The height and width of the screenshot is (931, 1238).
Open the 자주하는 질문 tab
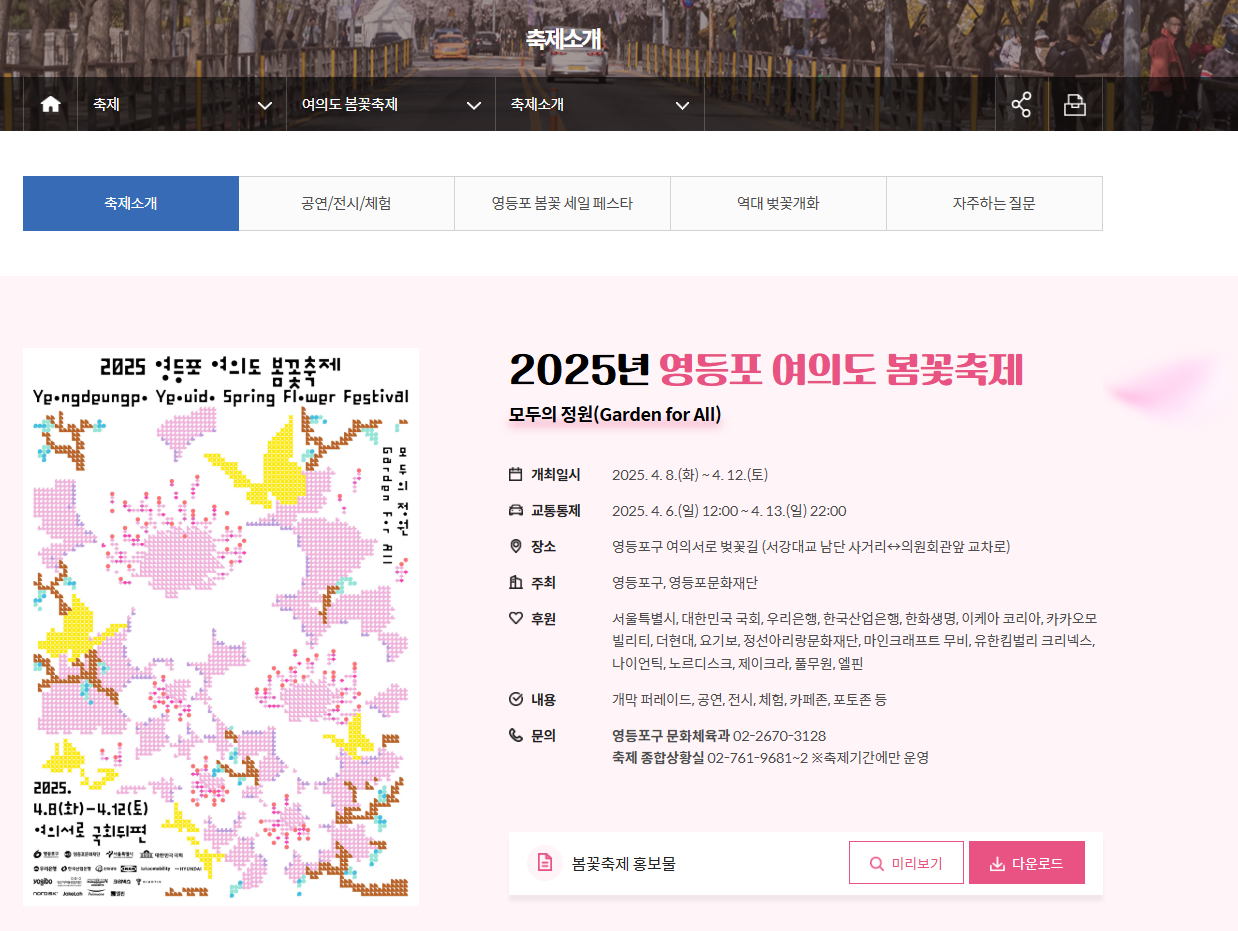[994, 203]
